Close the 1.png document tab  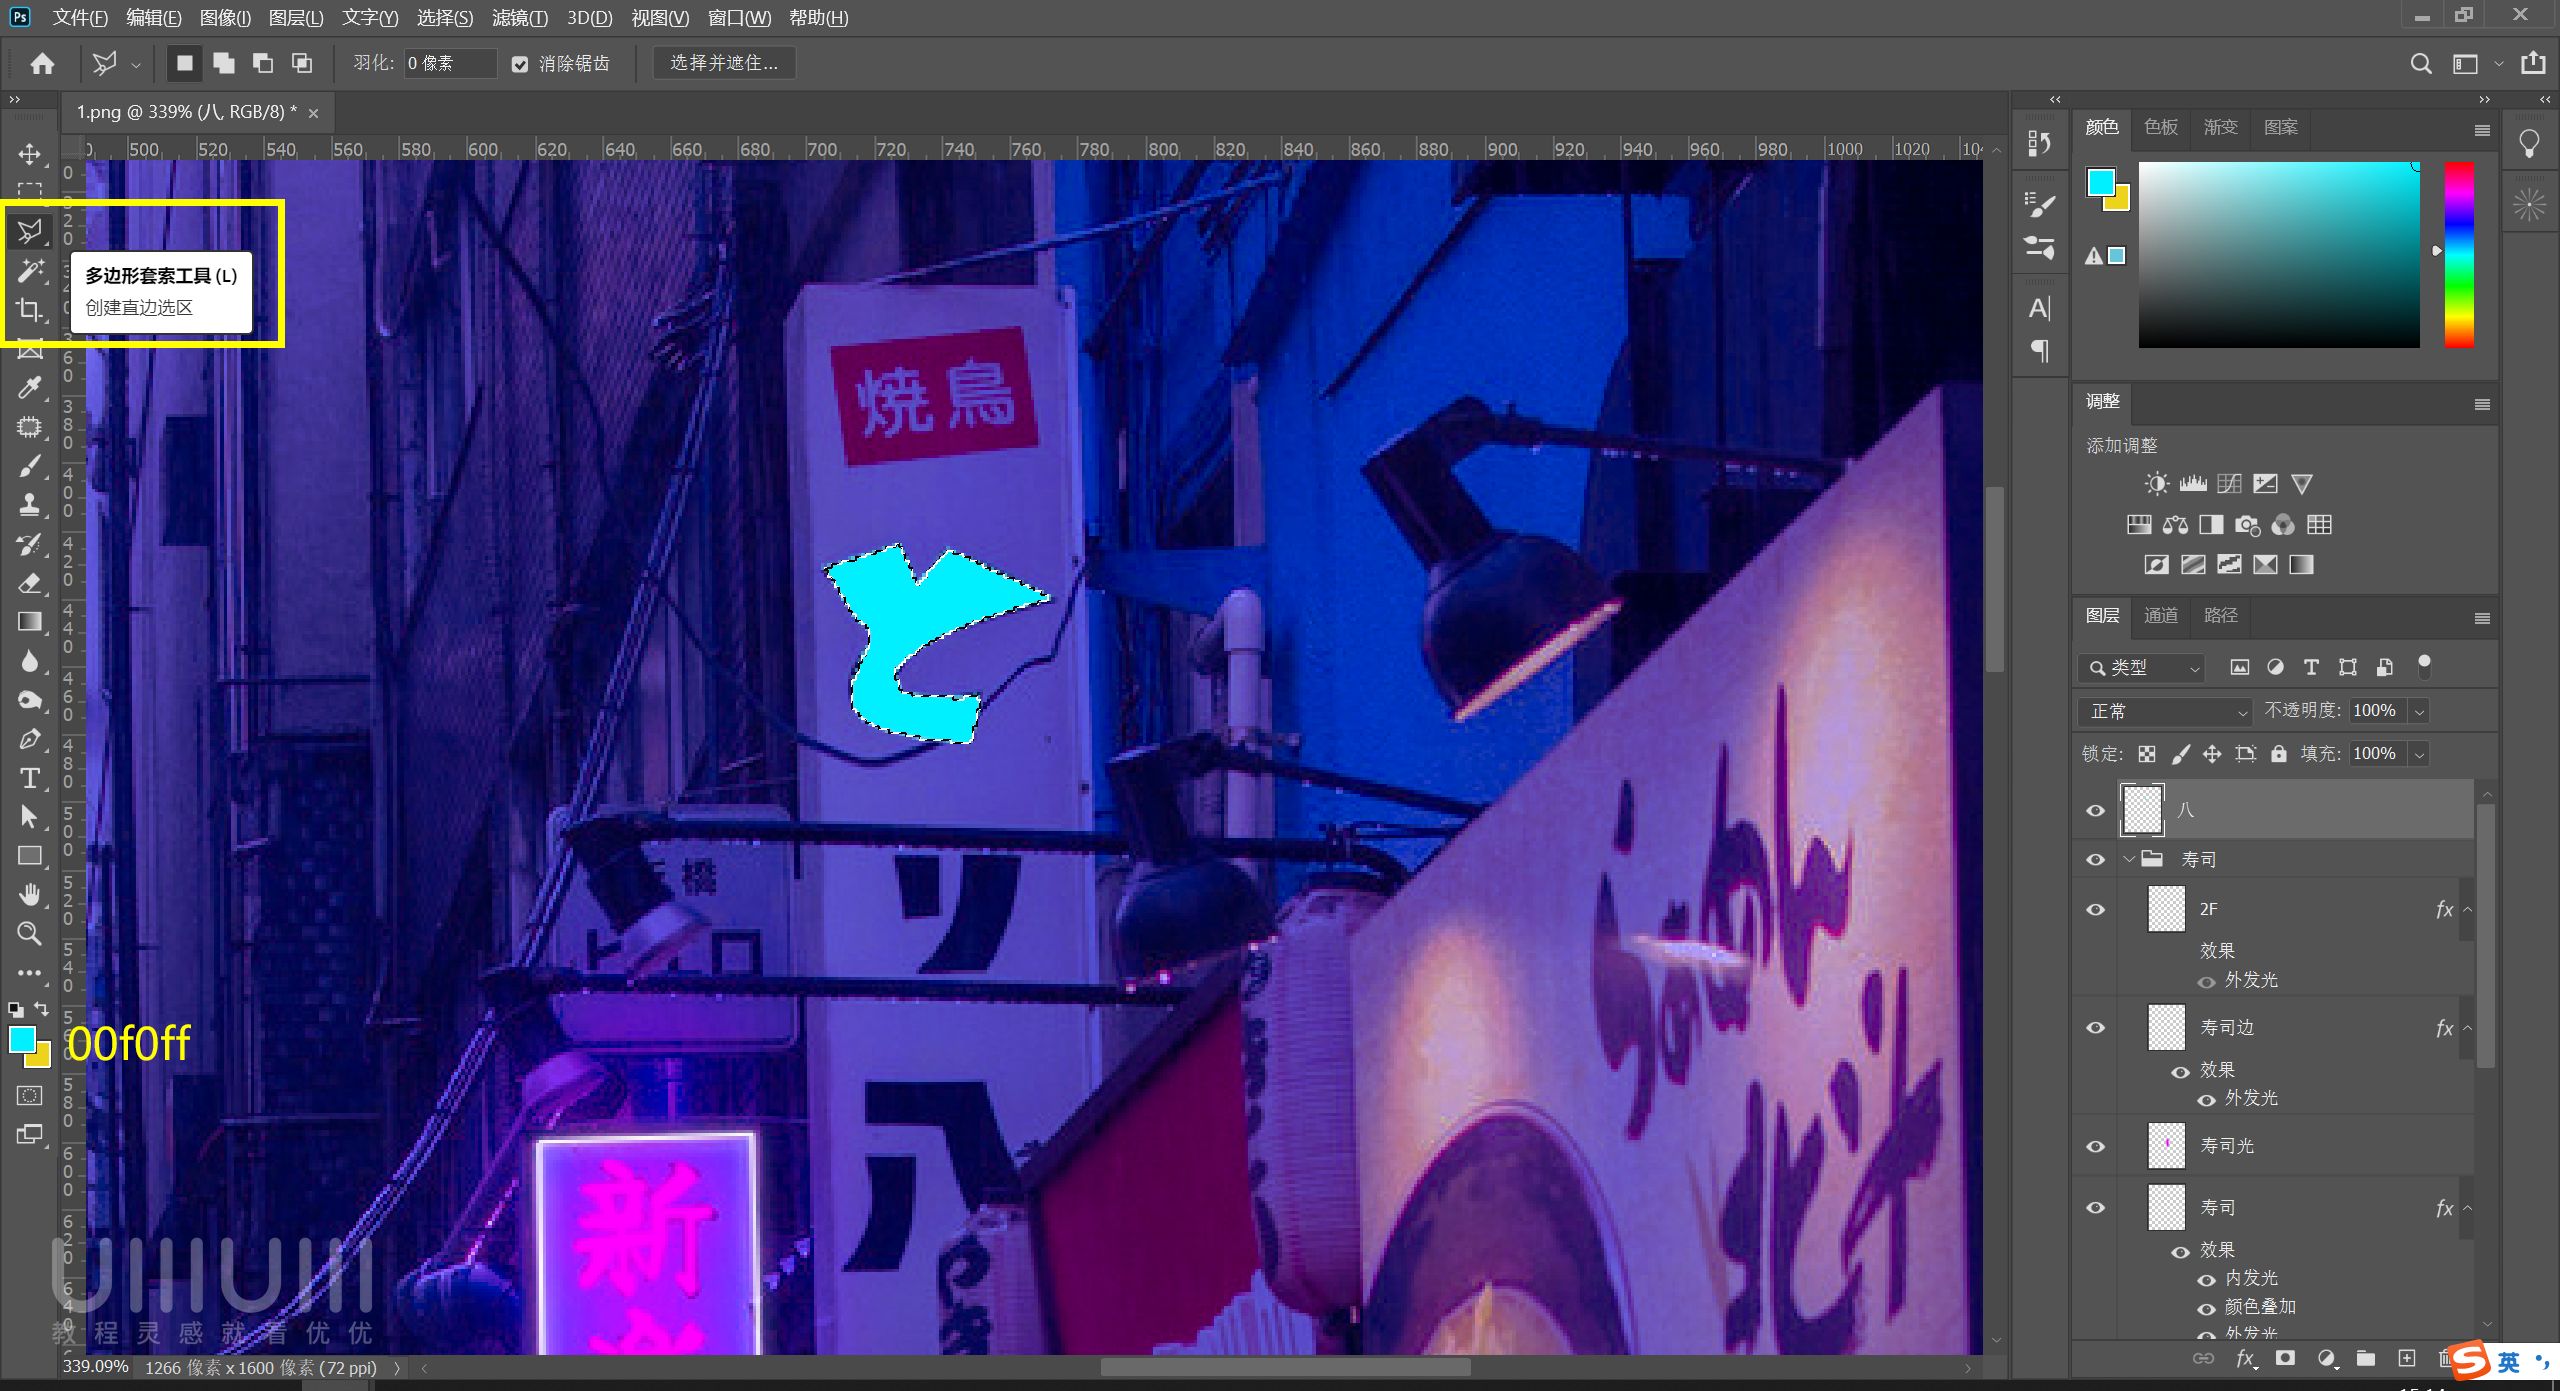tap(313, 113)
